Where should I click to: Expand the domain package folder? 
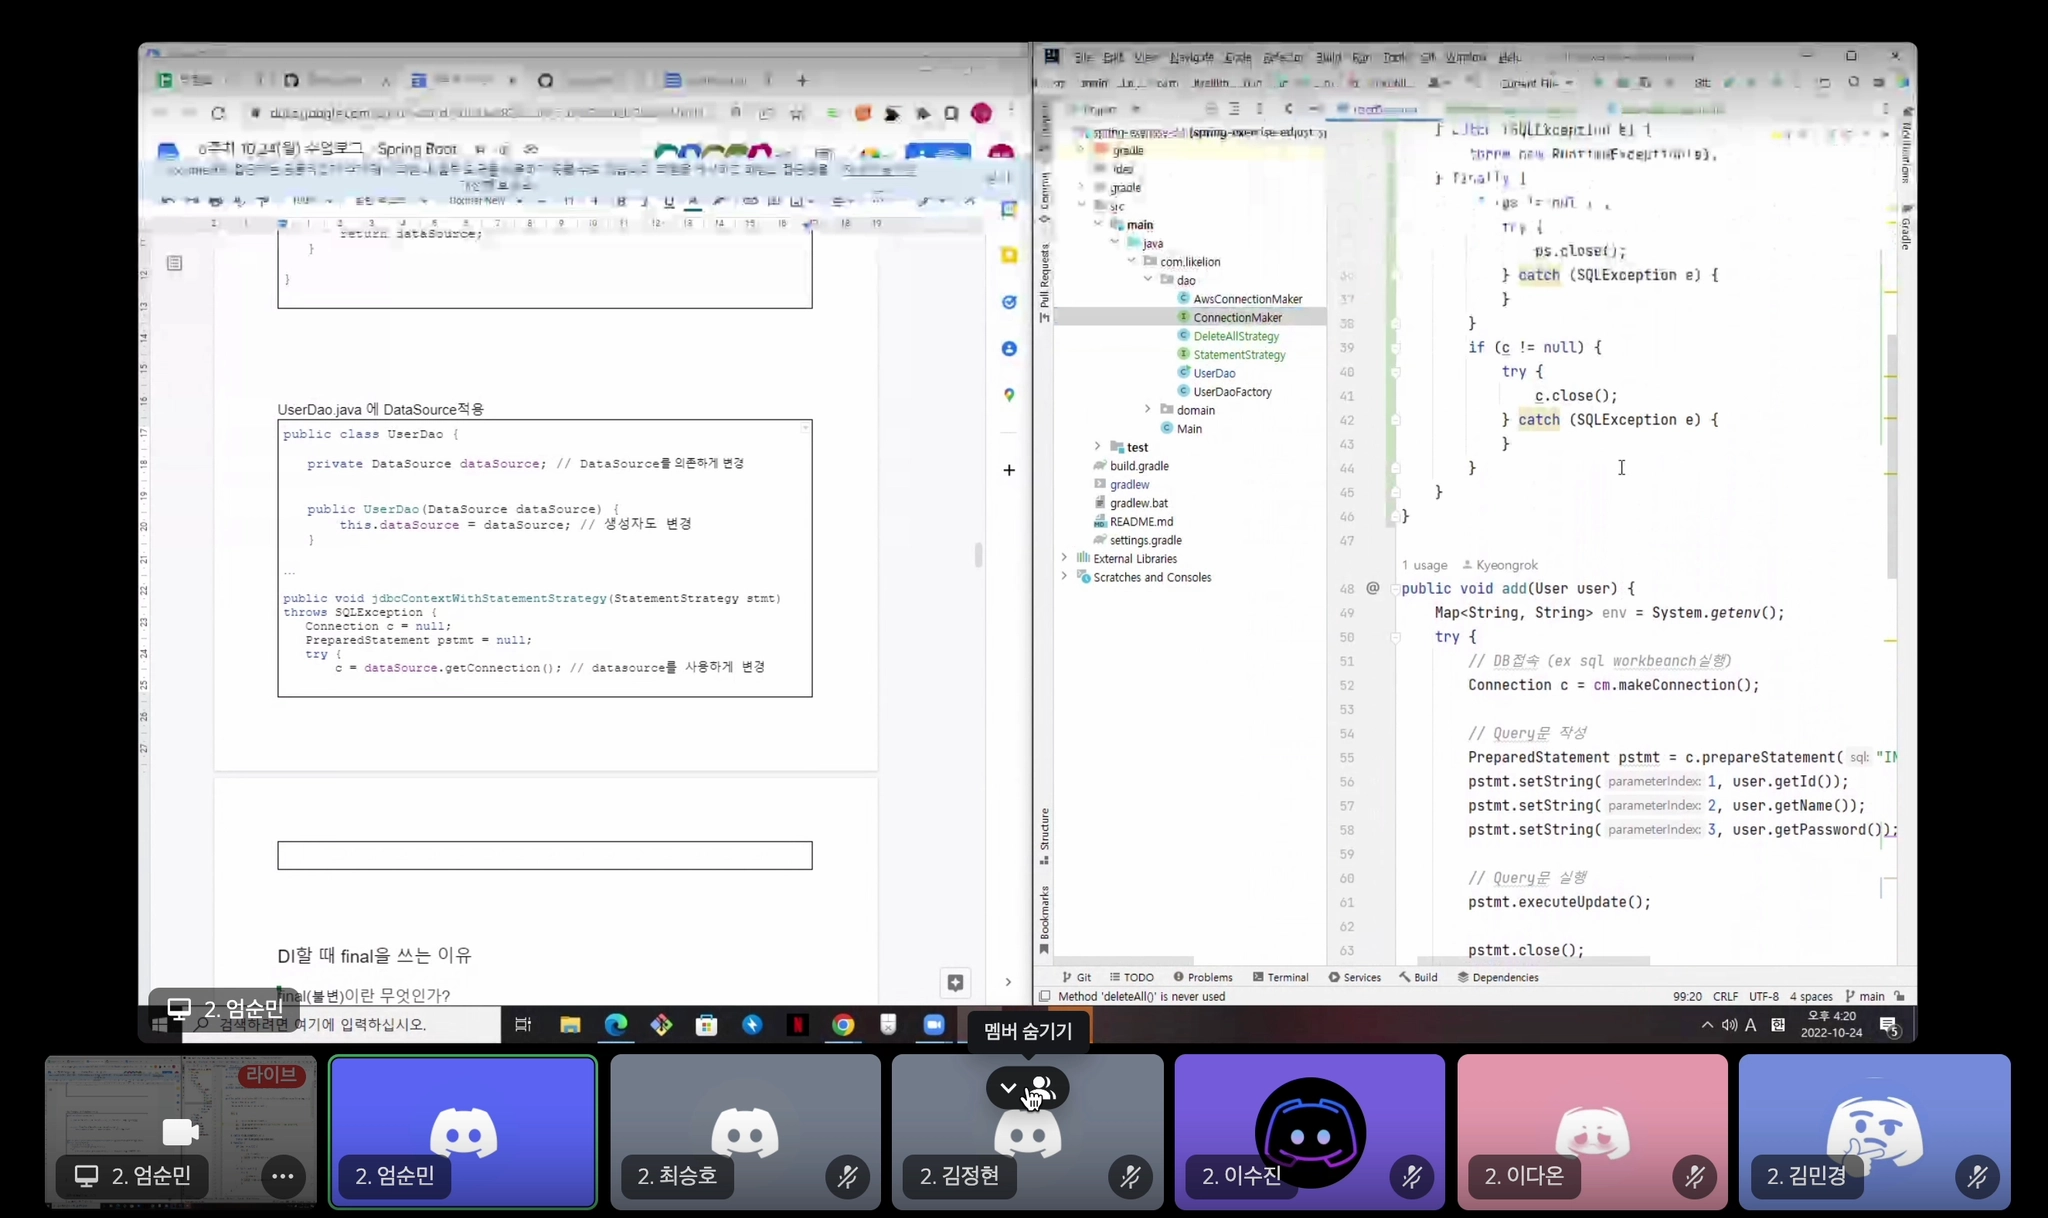click(x=1148, y=410)
